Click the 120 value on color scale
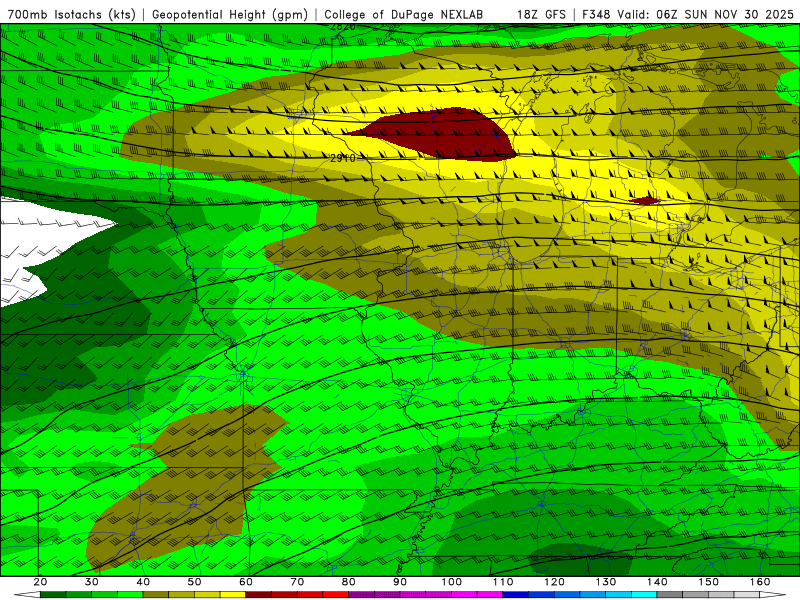 point(554,582)
